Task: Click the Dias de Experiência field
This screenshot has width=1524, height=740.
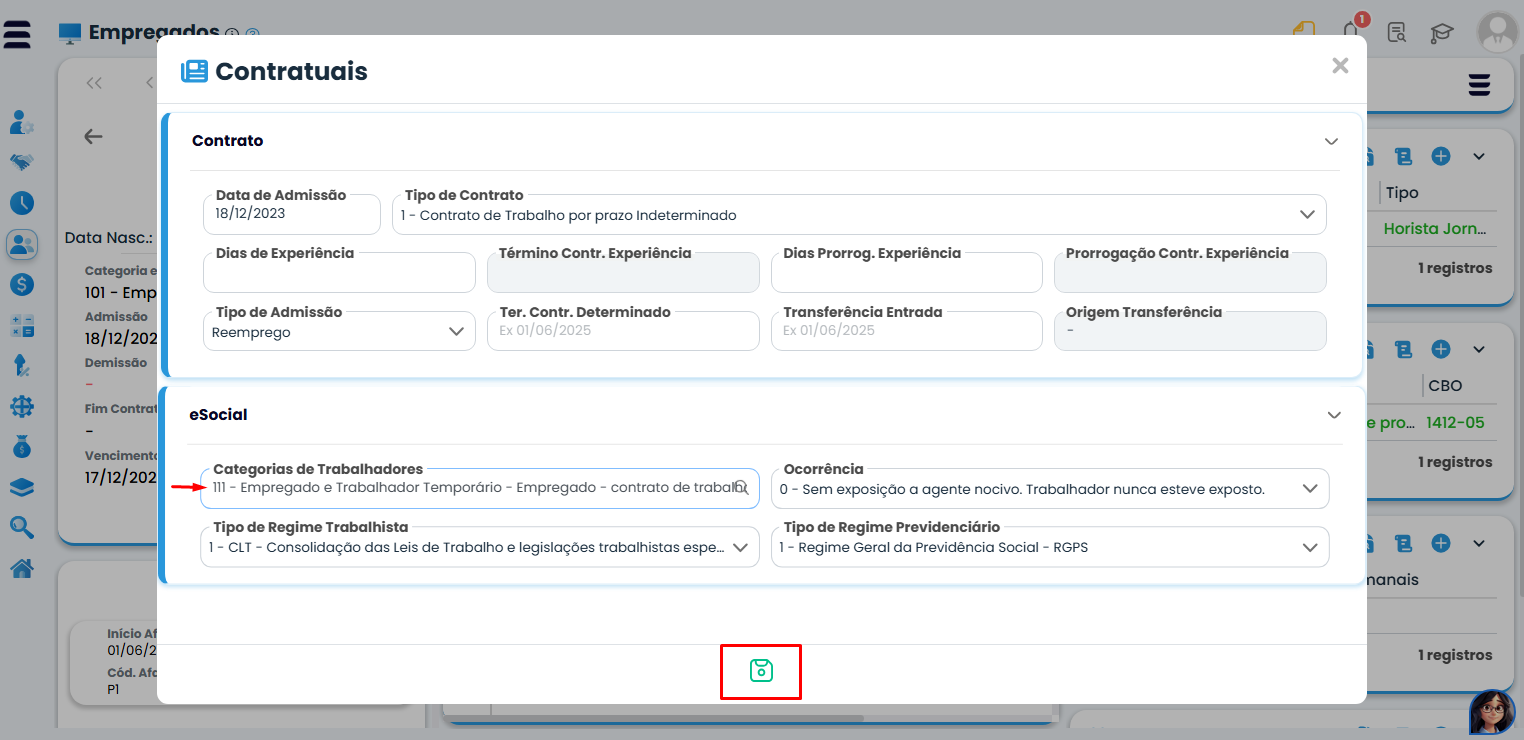Action: pyautogui.click(x=339, y=273)
